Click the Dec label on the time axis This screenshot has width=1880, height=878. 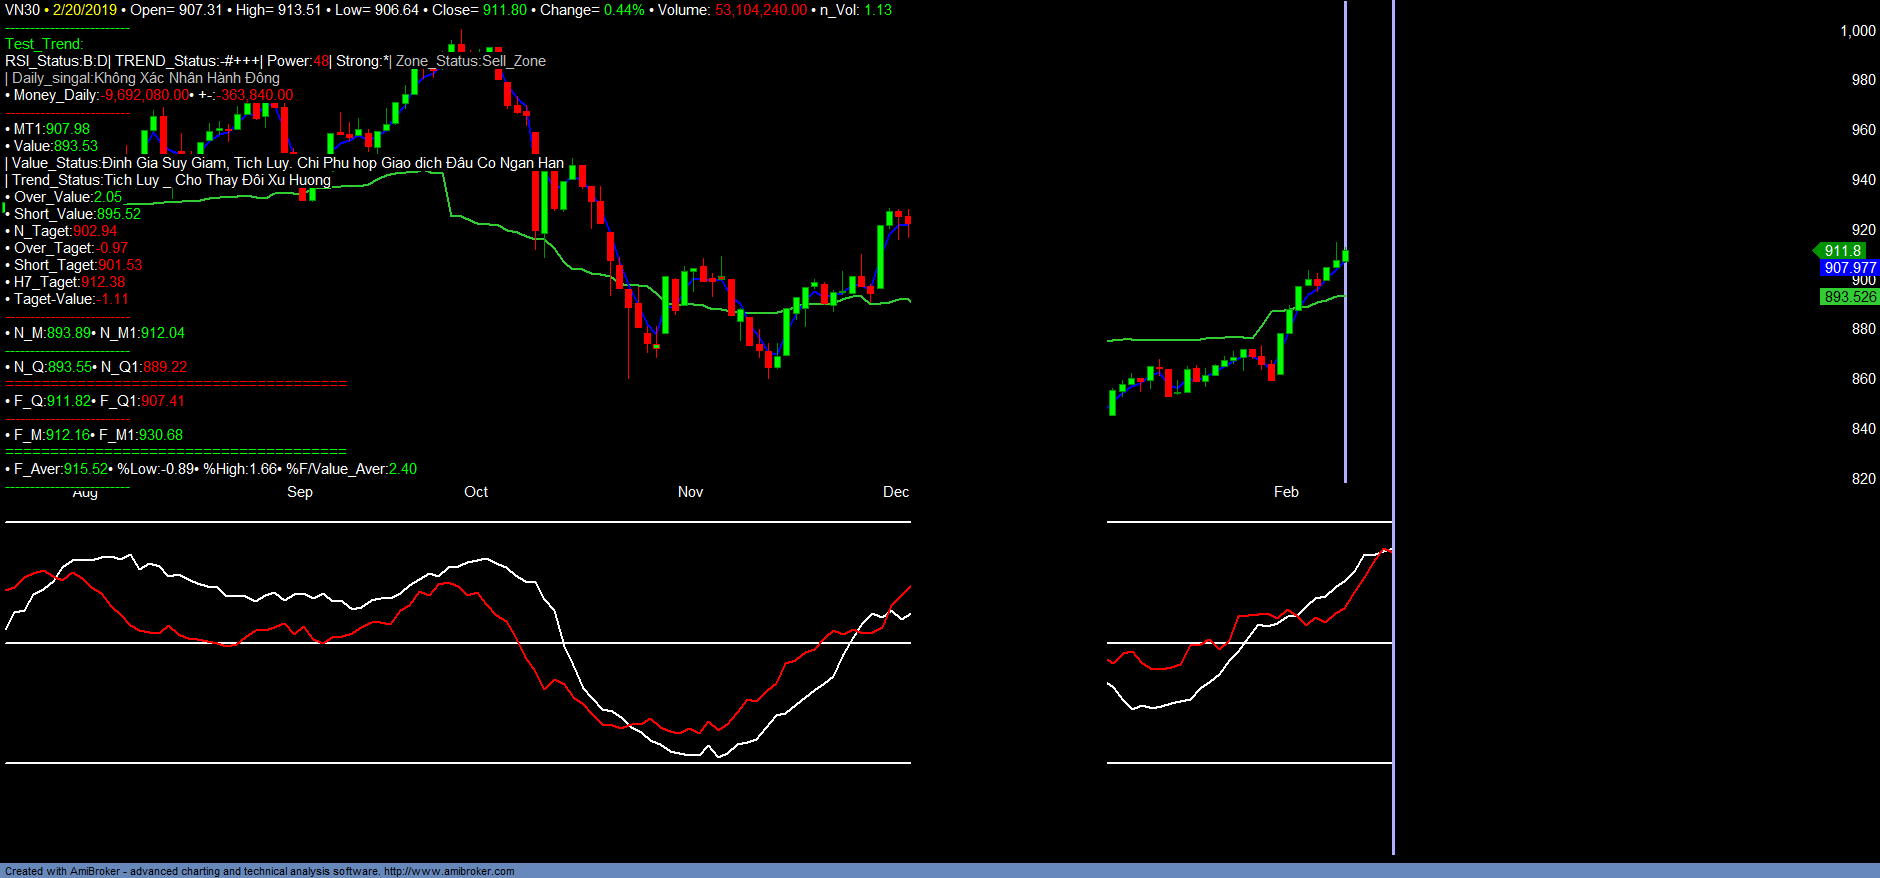point(895,492)
